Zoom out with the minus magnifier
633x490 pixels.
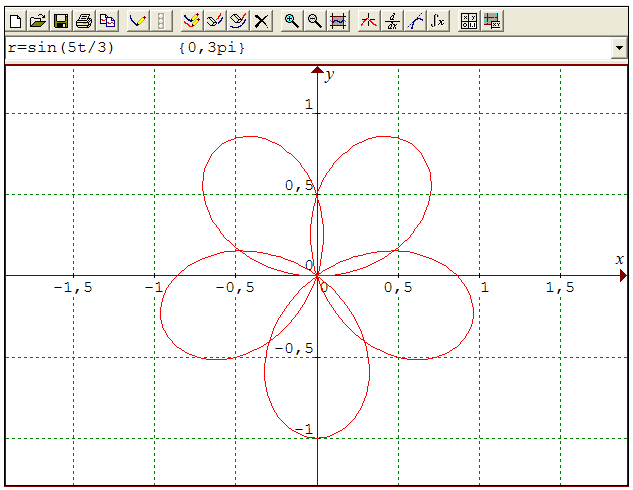click(315, 21)
